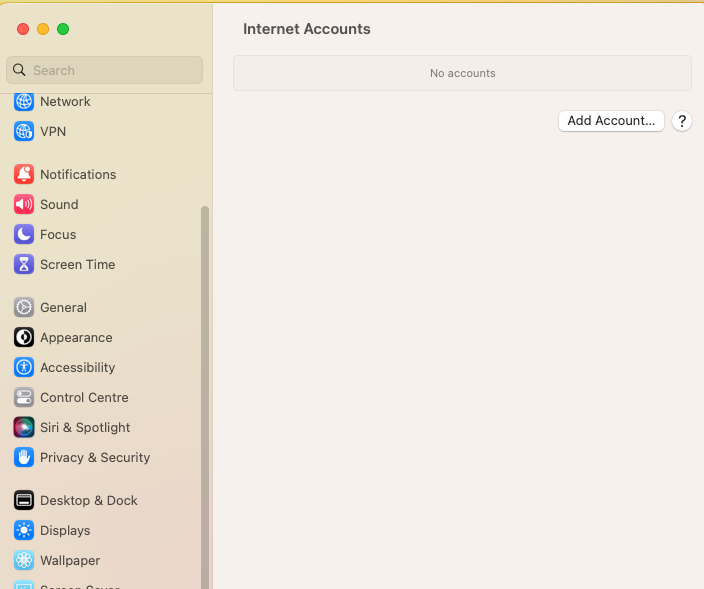Click the No accounts list area
The width and height of the screenshot is (704, 589).
[462, 73]
